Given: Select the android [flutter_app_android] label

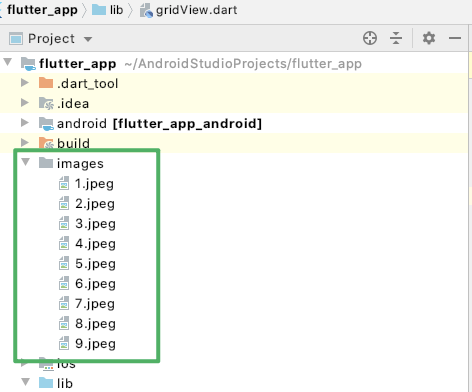Looking at the screenshot, I should [x=159, y=124].
